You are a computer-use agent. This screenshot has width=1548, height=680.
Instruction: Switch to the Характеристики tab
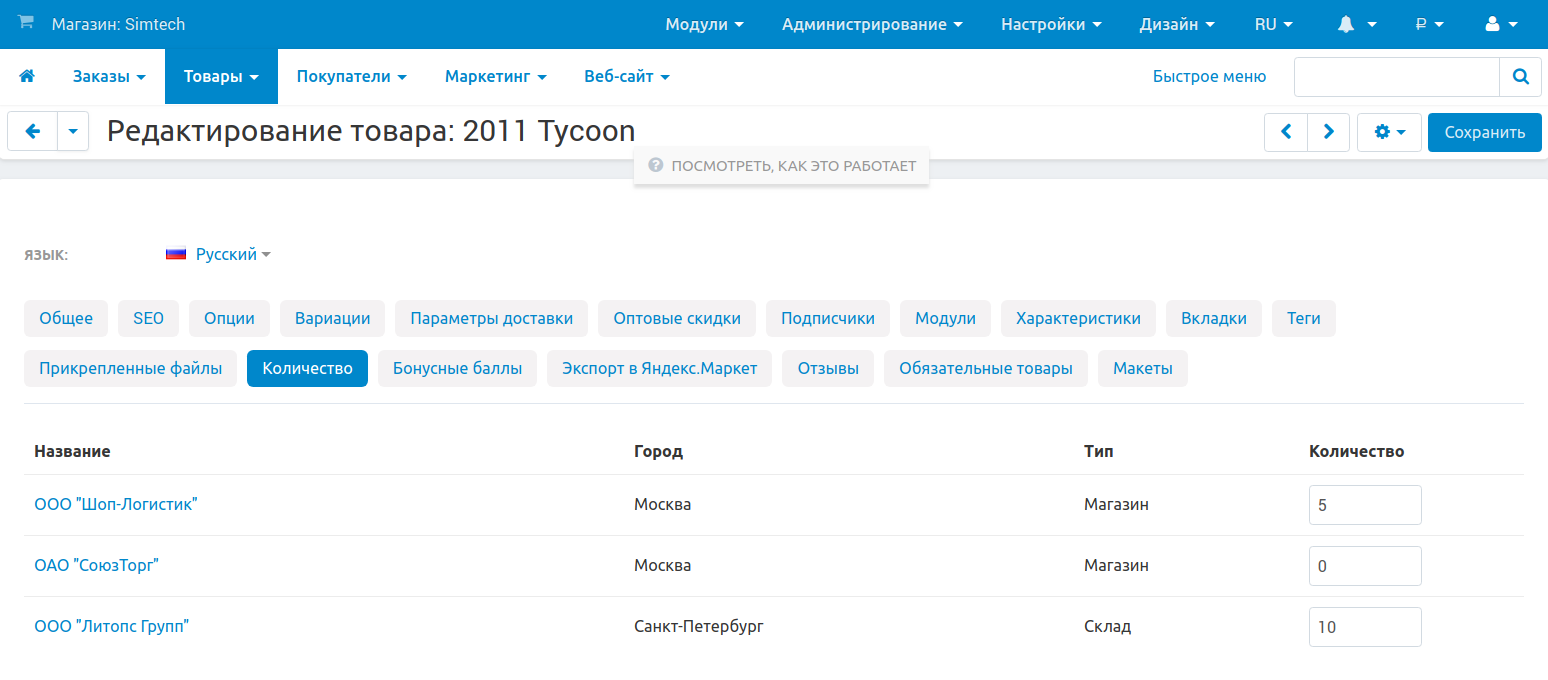point(1077,318)
